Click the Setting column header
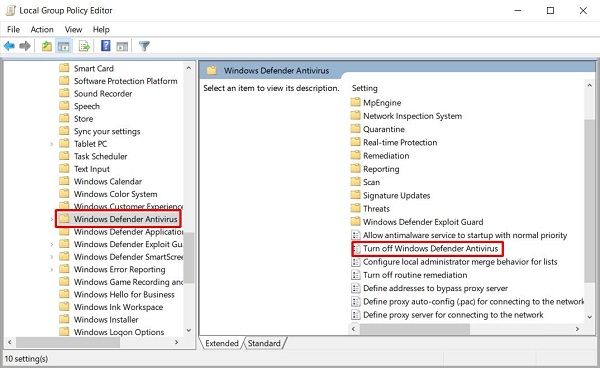 pyautogui.click(x=365, y=88)
